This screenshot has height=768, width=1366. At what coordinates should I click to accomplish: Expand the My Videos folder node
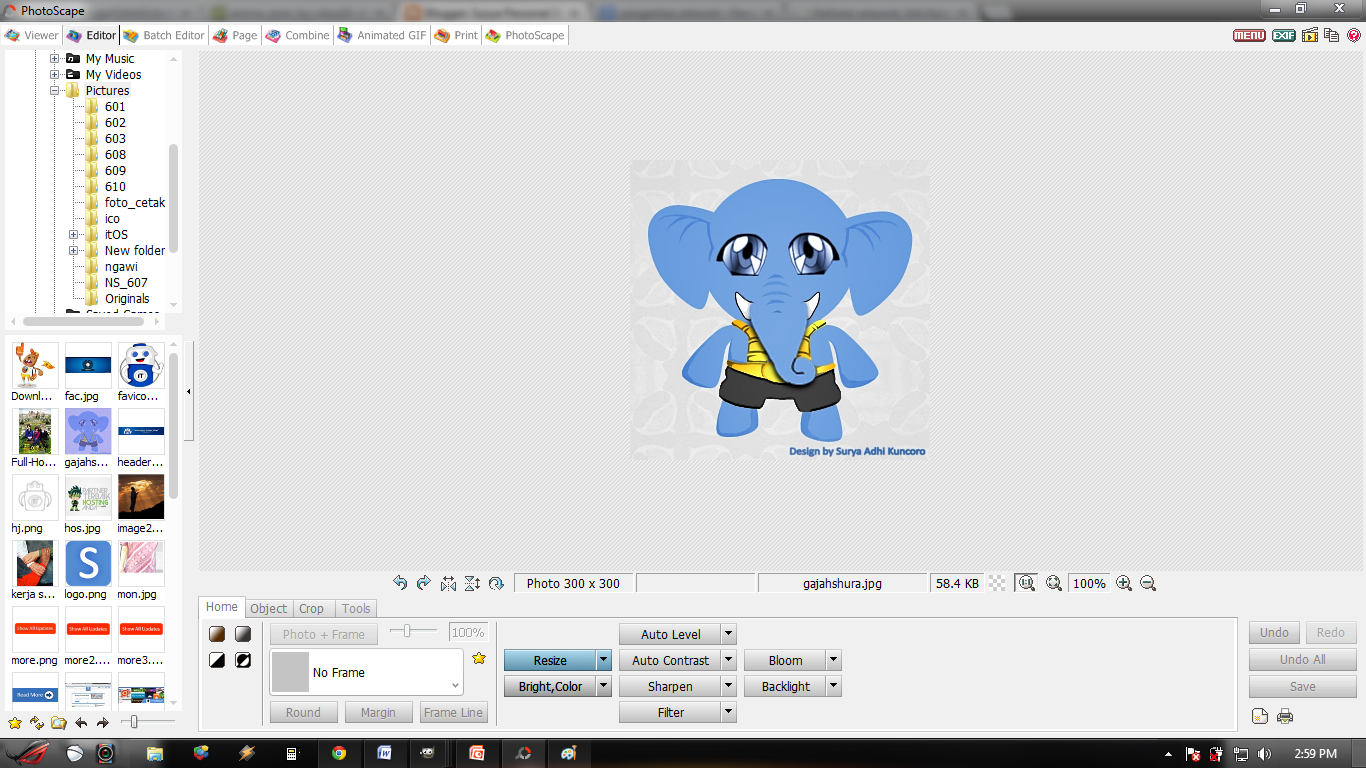pyautogui.click(x=55, y=74)
